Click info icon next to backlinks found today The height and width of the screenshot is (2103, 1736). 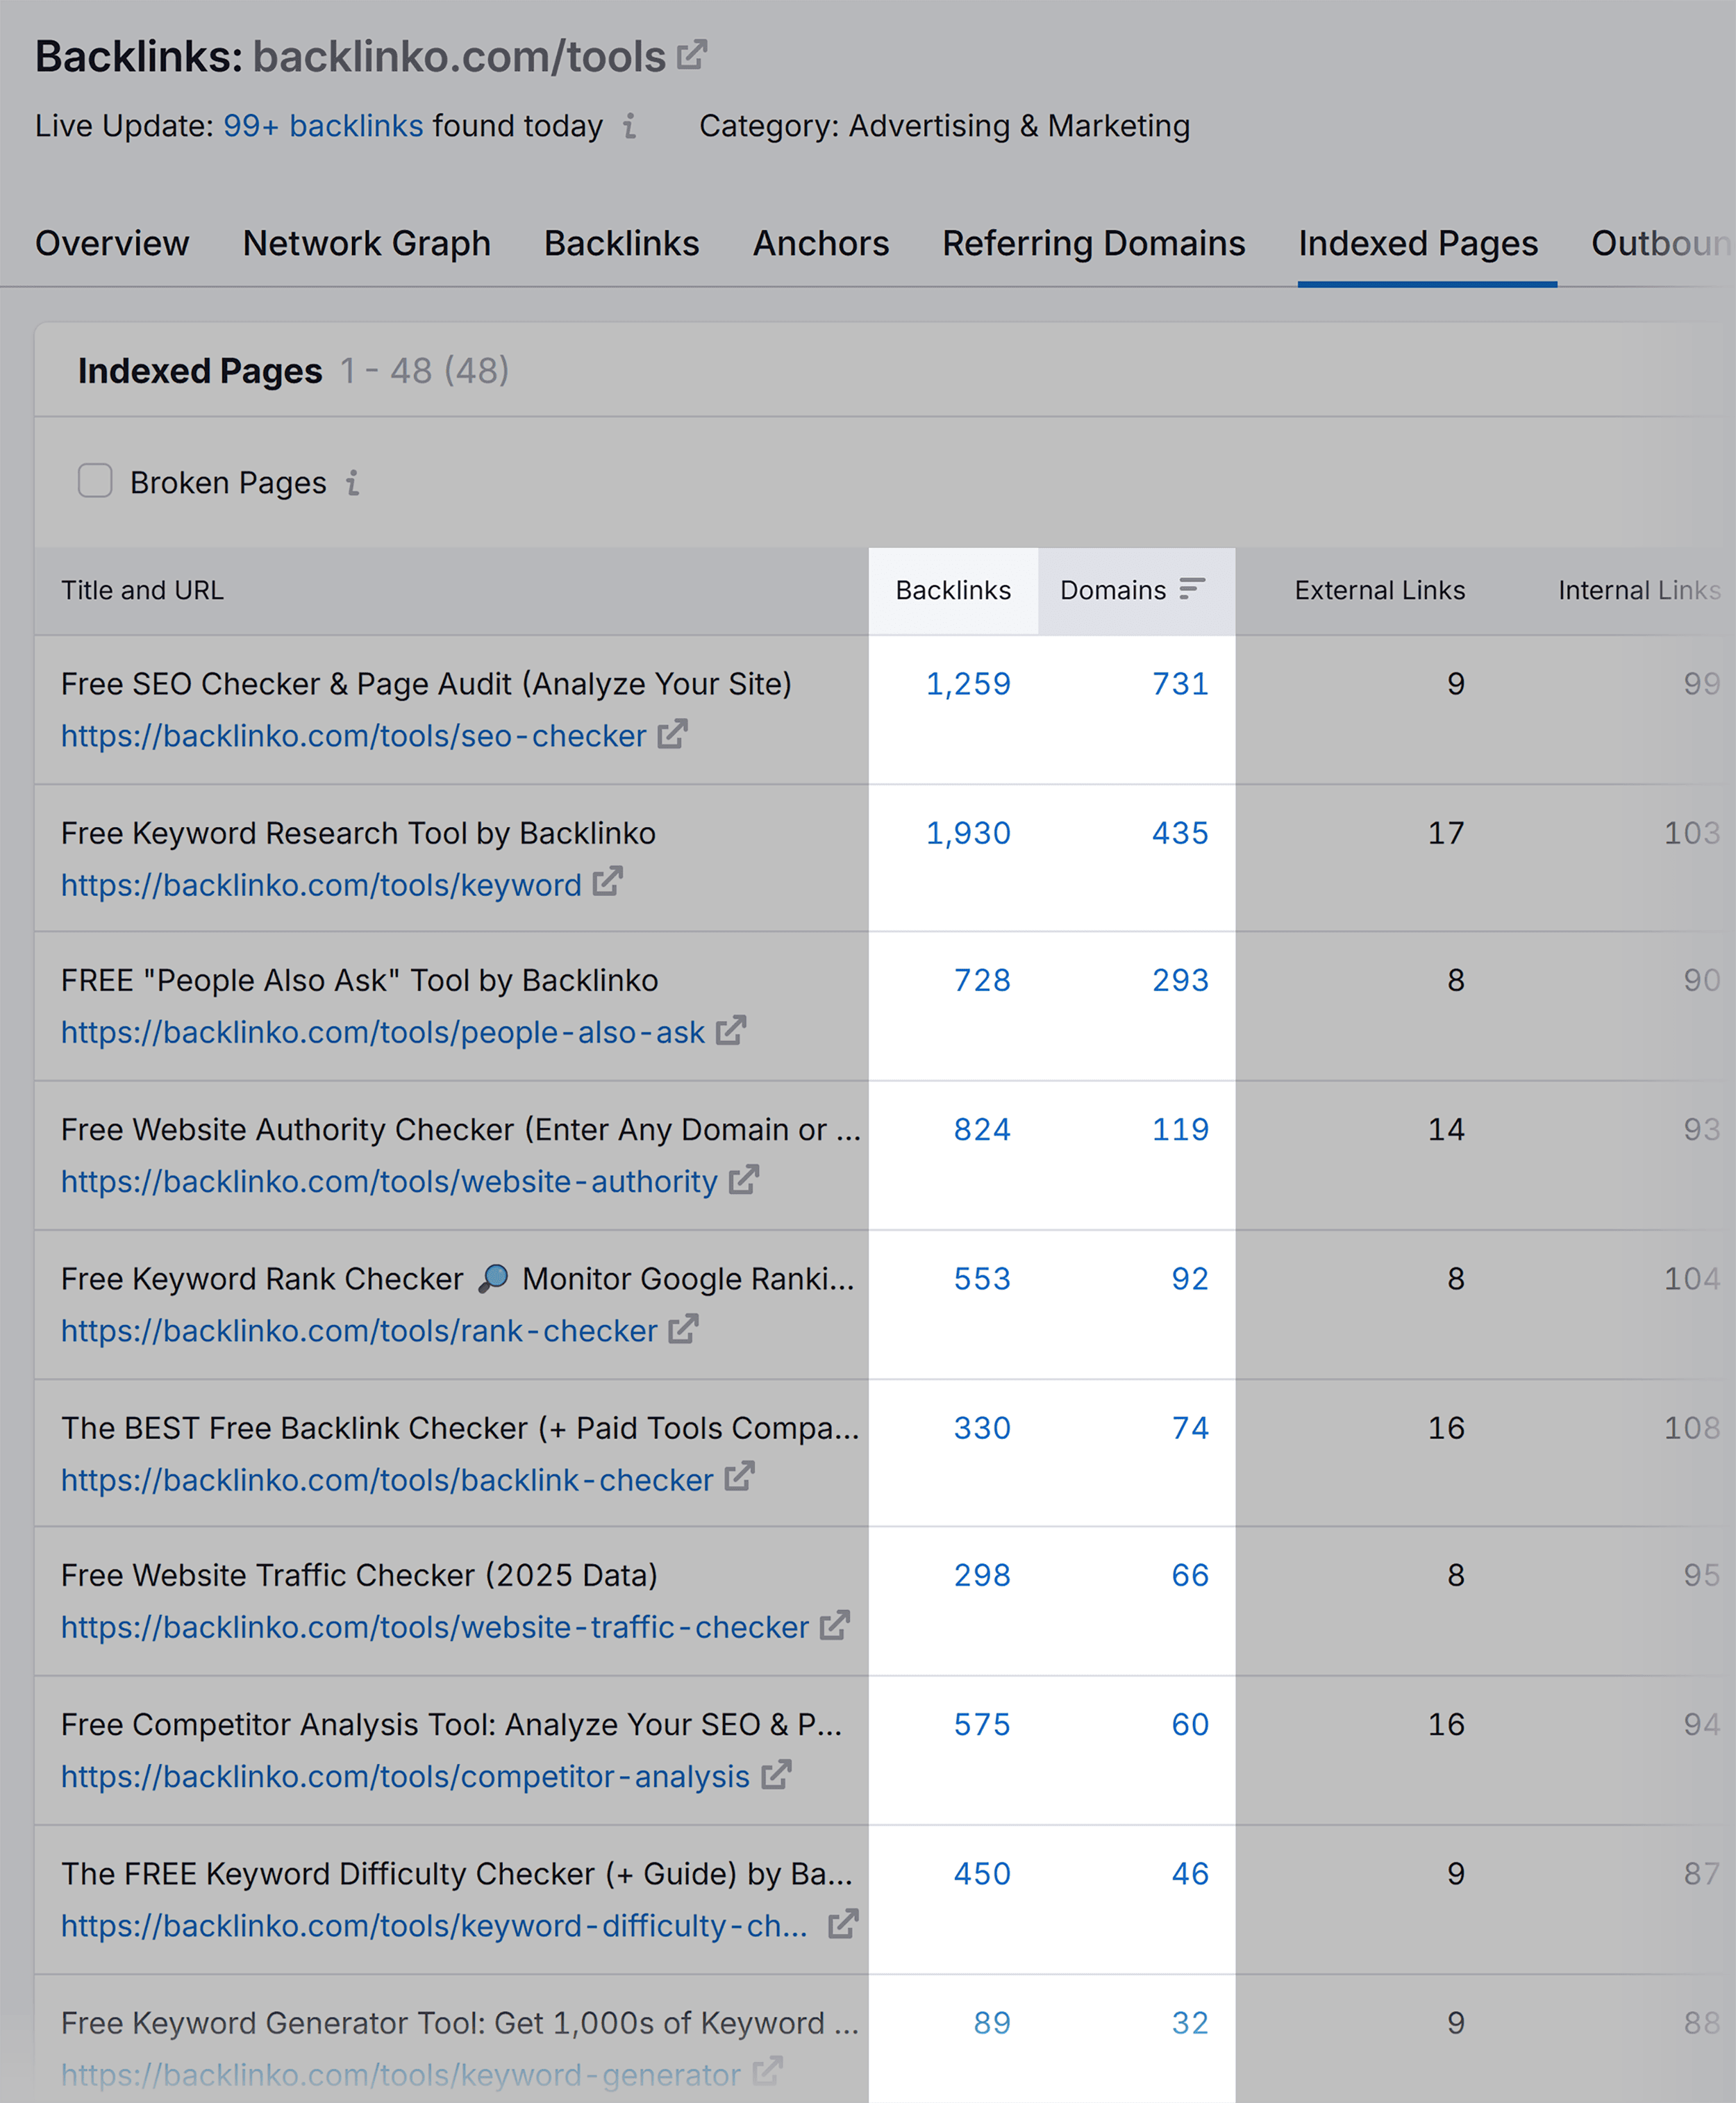[x=629, y=126]
